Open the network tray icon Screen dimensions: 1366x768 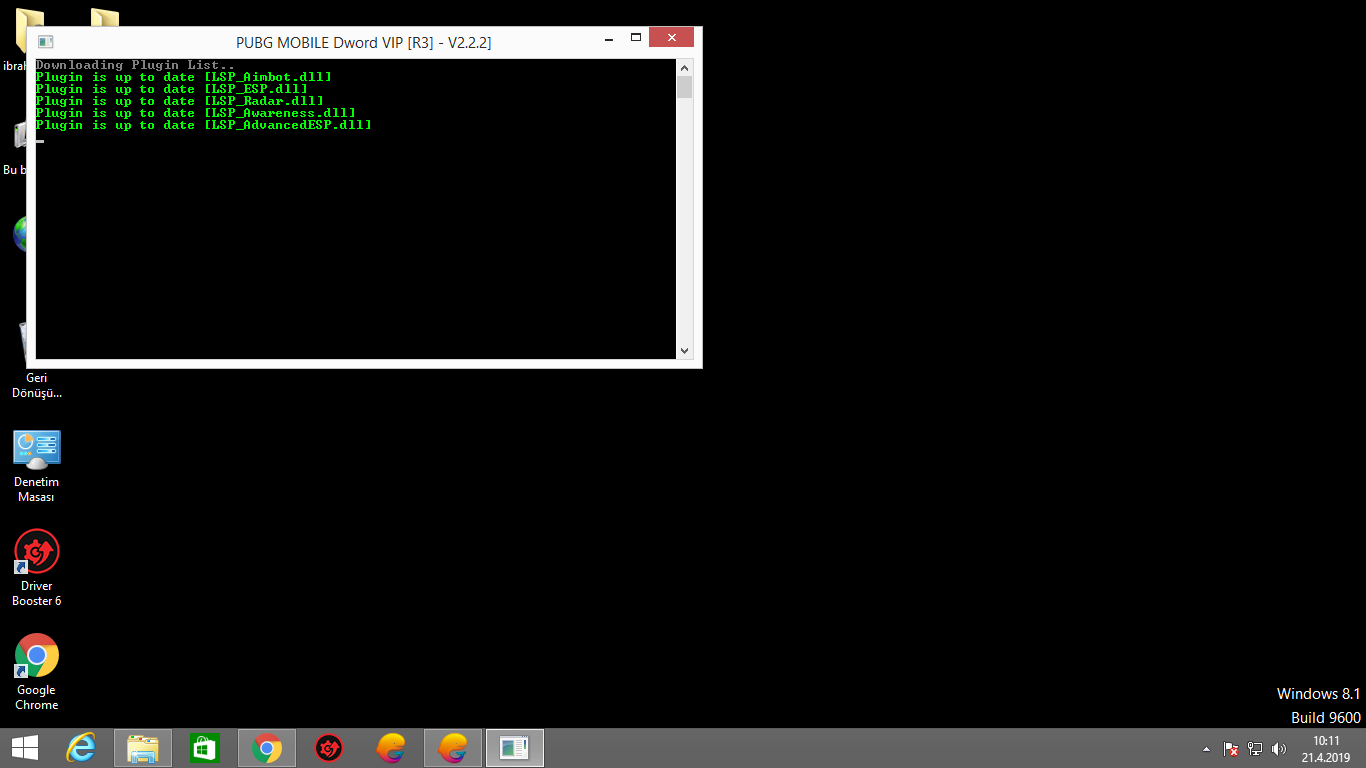point(1255,749)
